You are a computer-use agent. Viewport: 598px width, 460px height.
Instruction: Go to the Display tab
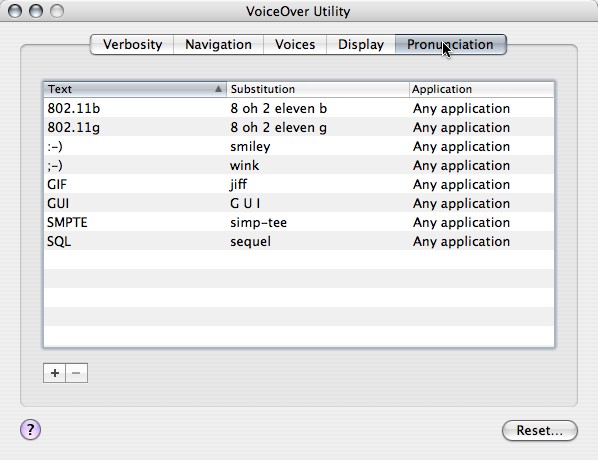[x=361, y=45]
